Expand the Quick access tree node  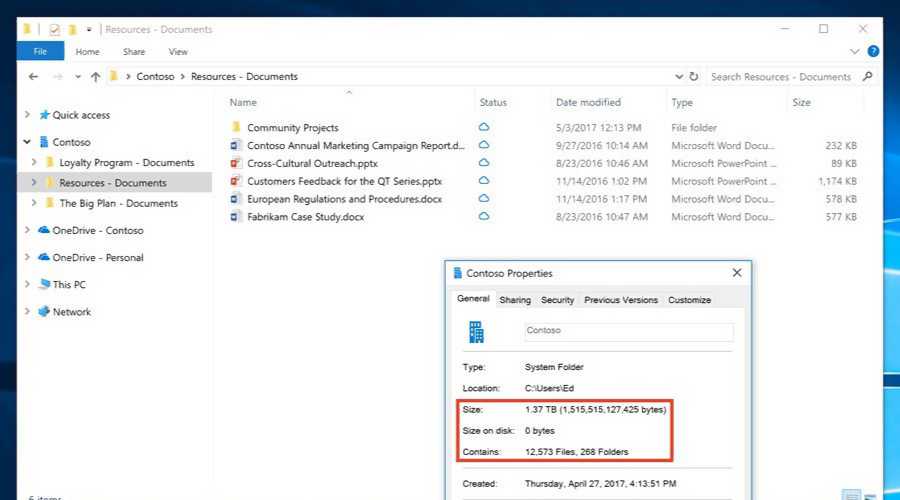pos(27,114)
